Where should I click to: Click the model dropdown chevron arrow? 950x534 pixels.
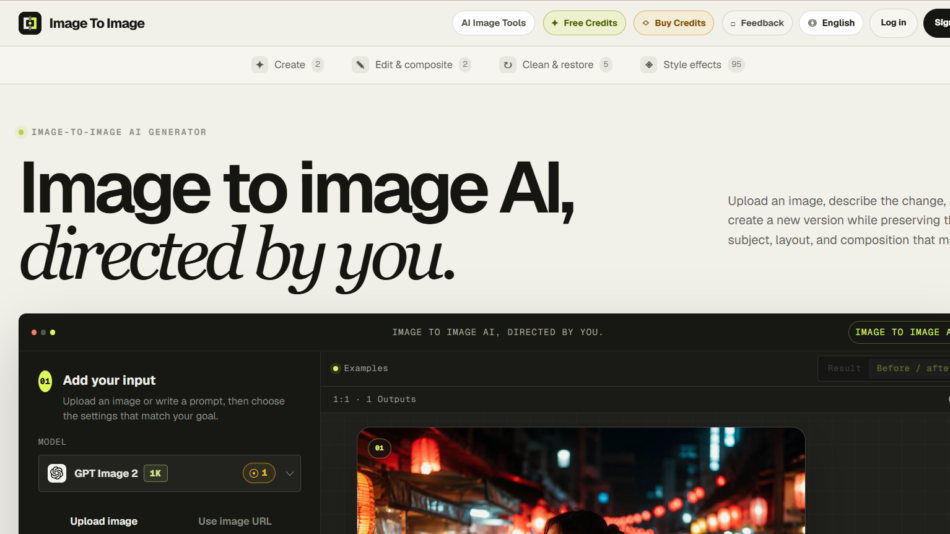tap(290, 473)
